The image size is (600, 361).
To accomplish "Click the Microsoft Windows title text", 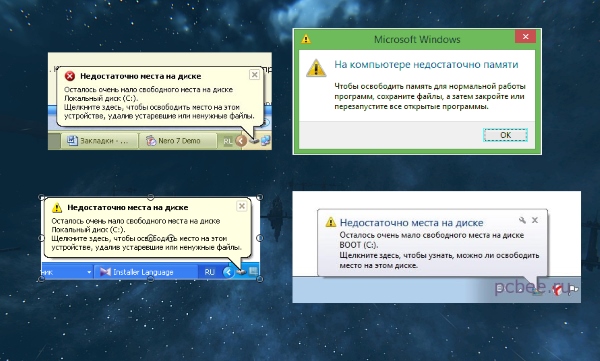I will pos(417,39).
